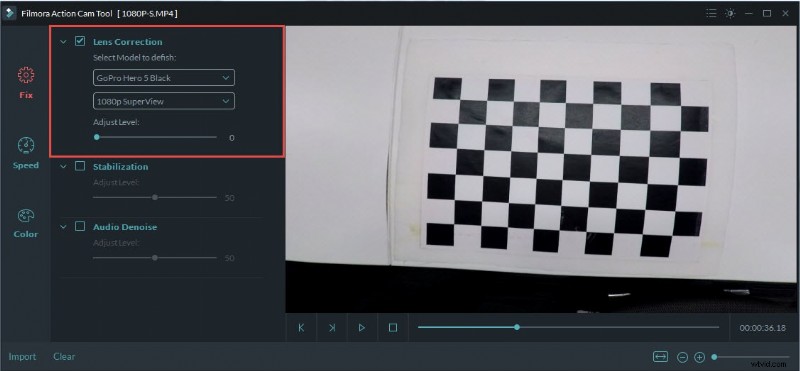800x371 pixels.
Task: Click the Filmora app logo icon
Action: pos(9,13)
